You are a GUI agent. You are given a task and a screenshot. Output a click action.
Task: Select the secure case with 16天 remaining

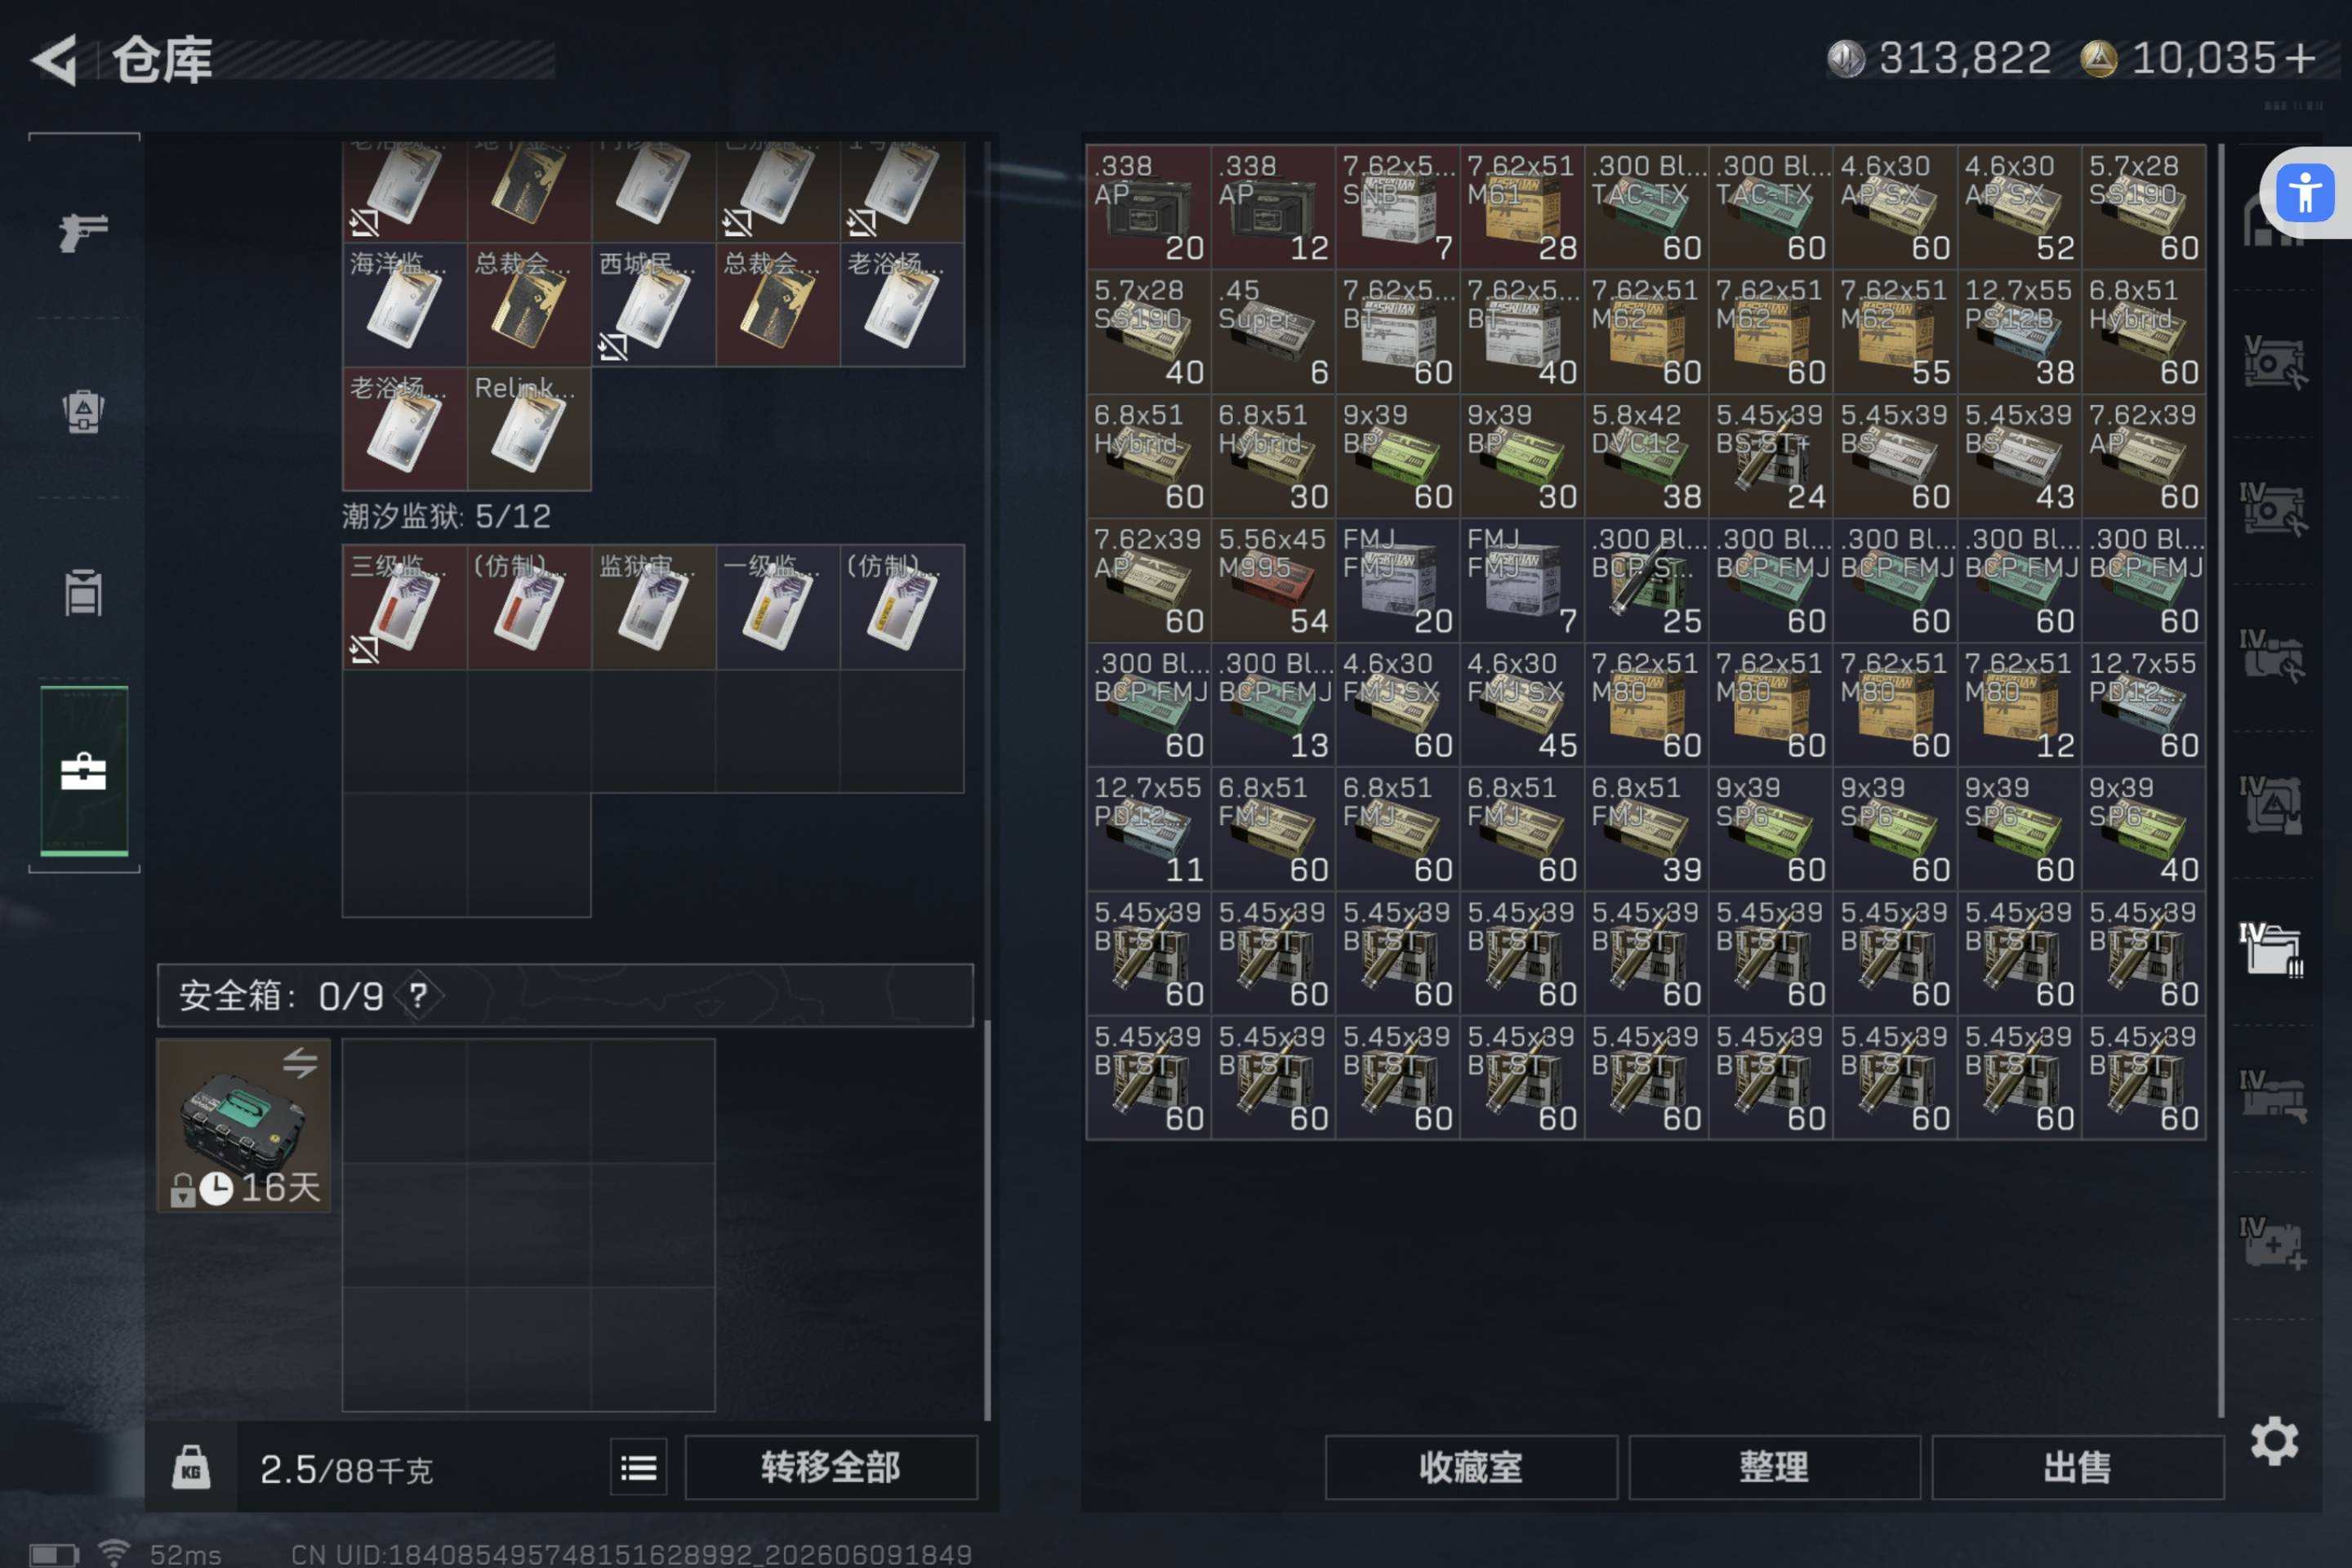244,1125
